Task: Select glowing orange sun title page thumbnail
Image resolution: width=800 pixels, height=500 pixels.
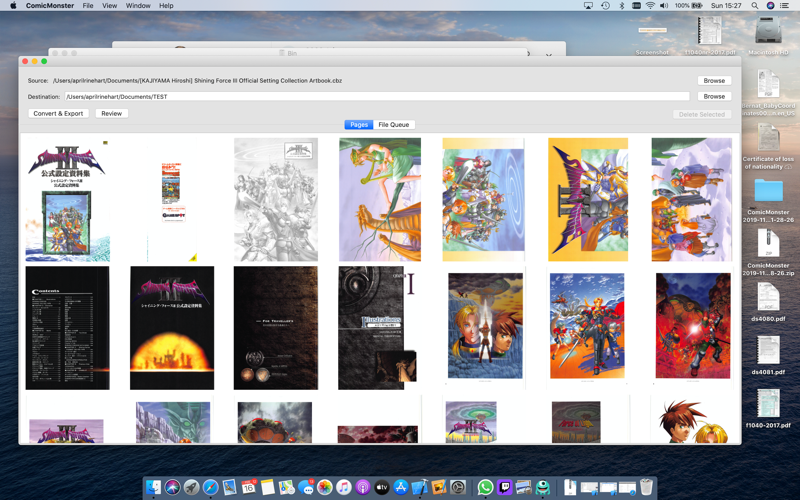Action: click(x=172, y=328)
